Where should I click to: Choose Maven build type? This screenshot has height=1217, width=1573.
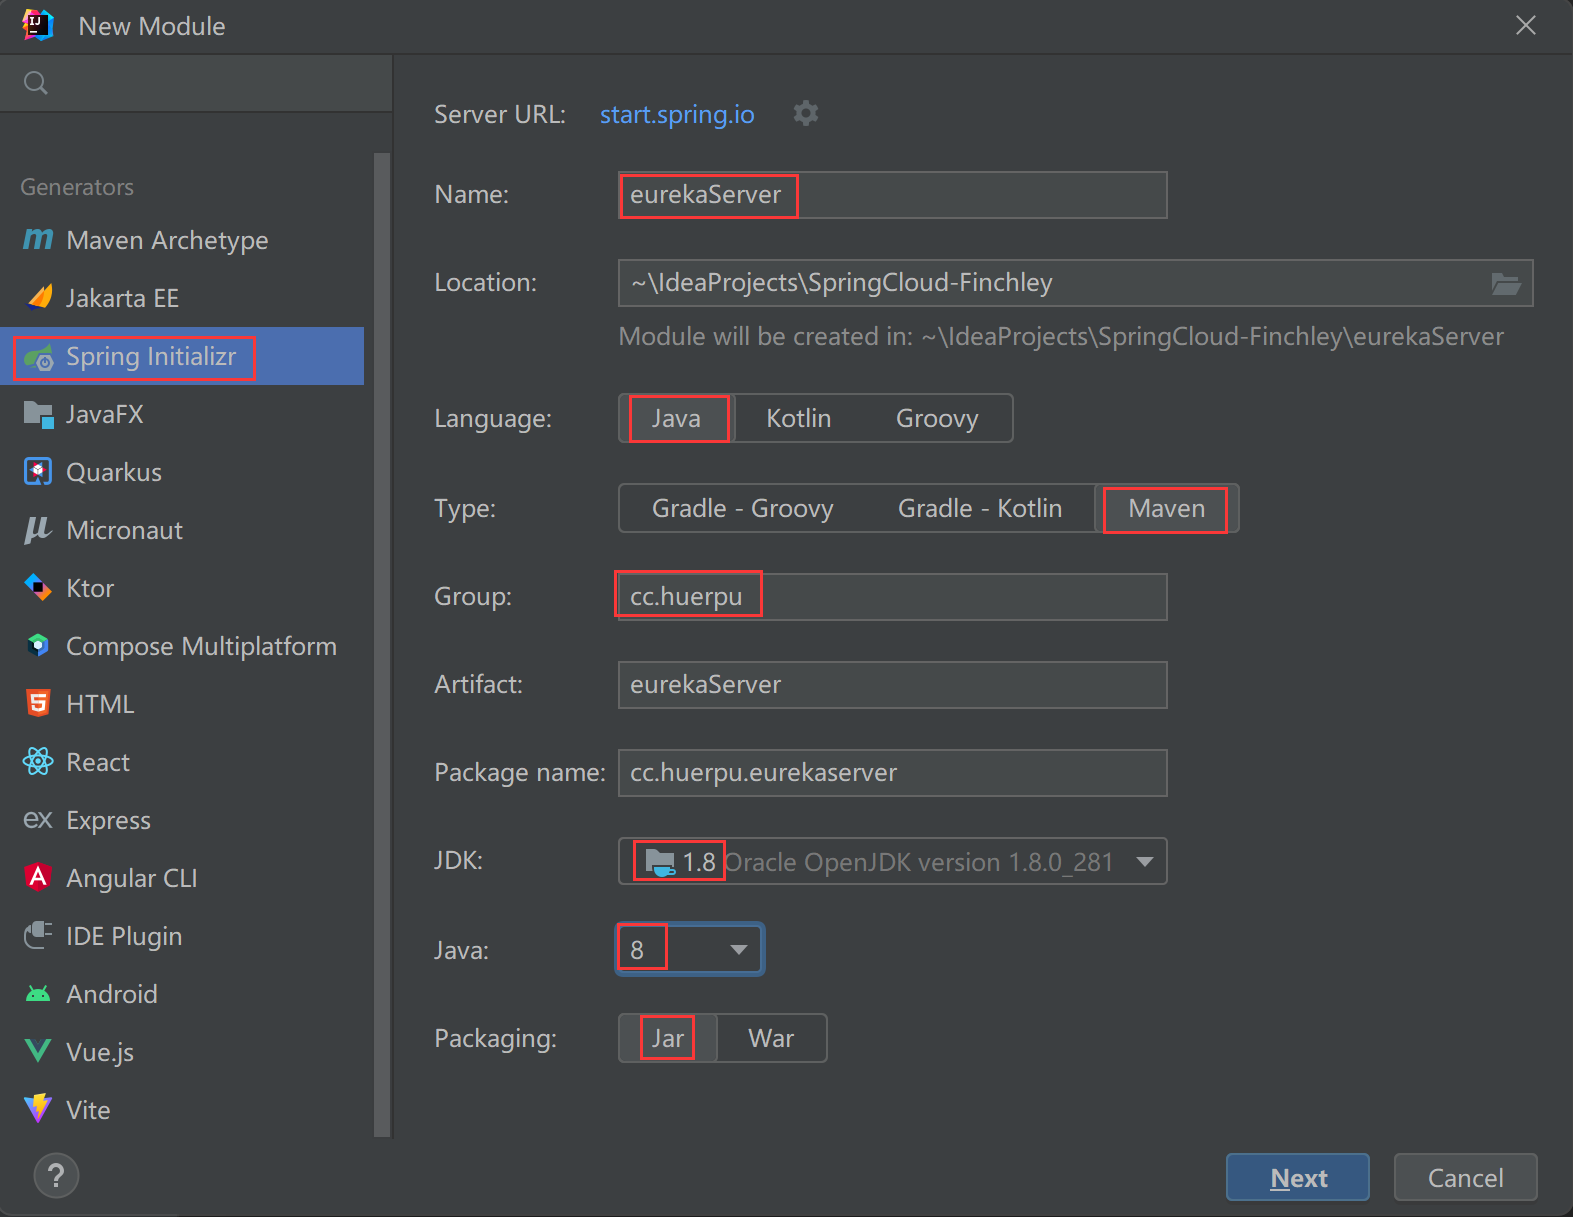tap(1167, 508)
